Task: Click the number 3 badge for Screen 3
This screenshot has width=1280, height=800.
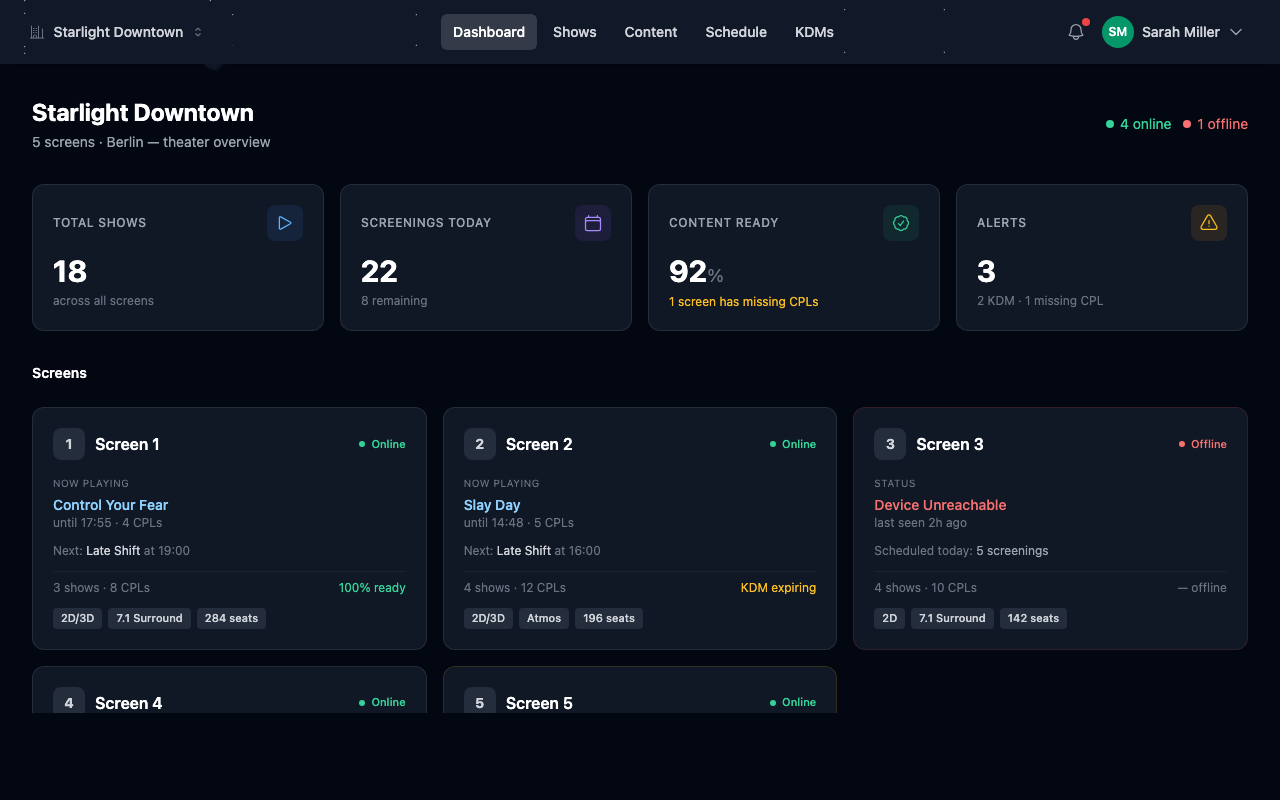Action: (890, 444)
